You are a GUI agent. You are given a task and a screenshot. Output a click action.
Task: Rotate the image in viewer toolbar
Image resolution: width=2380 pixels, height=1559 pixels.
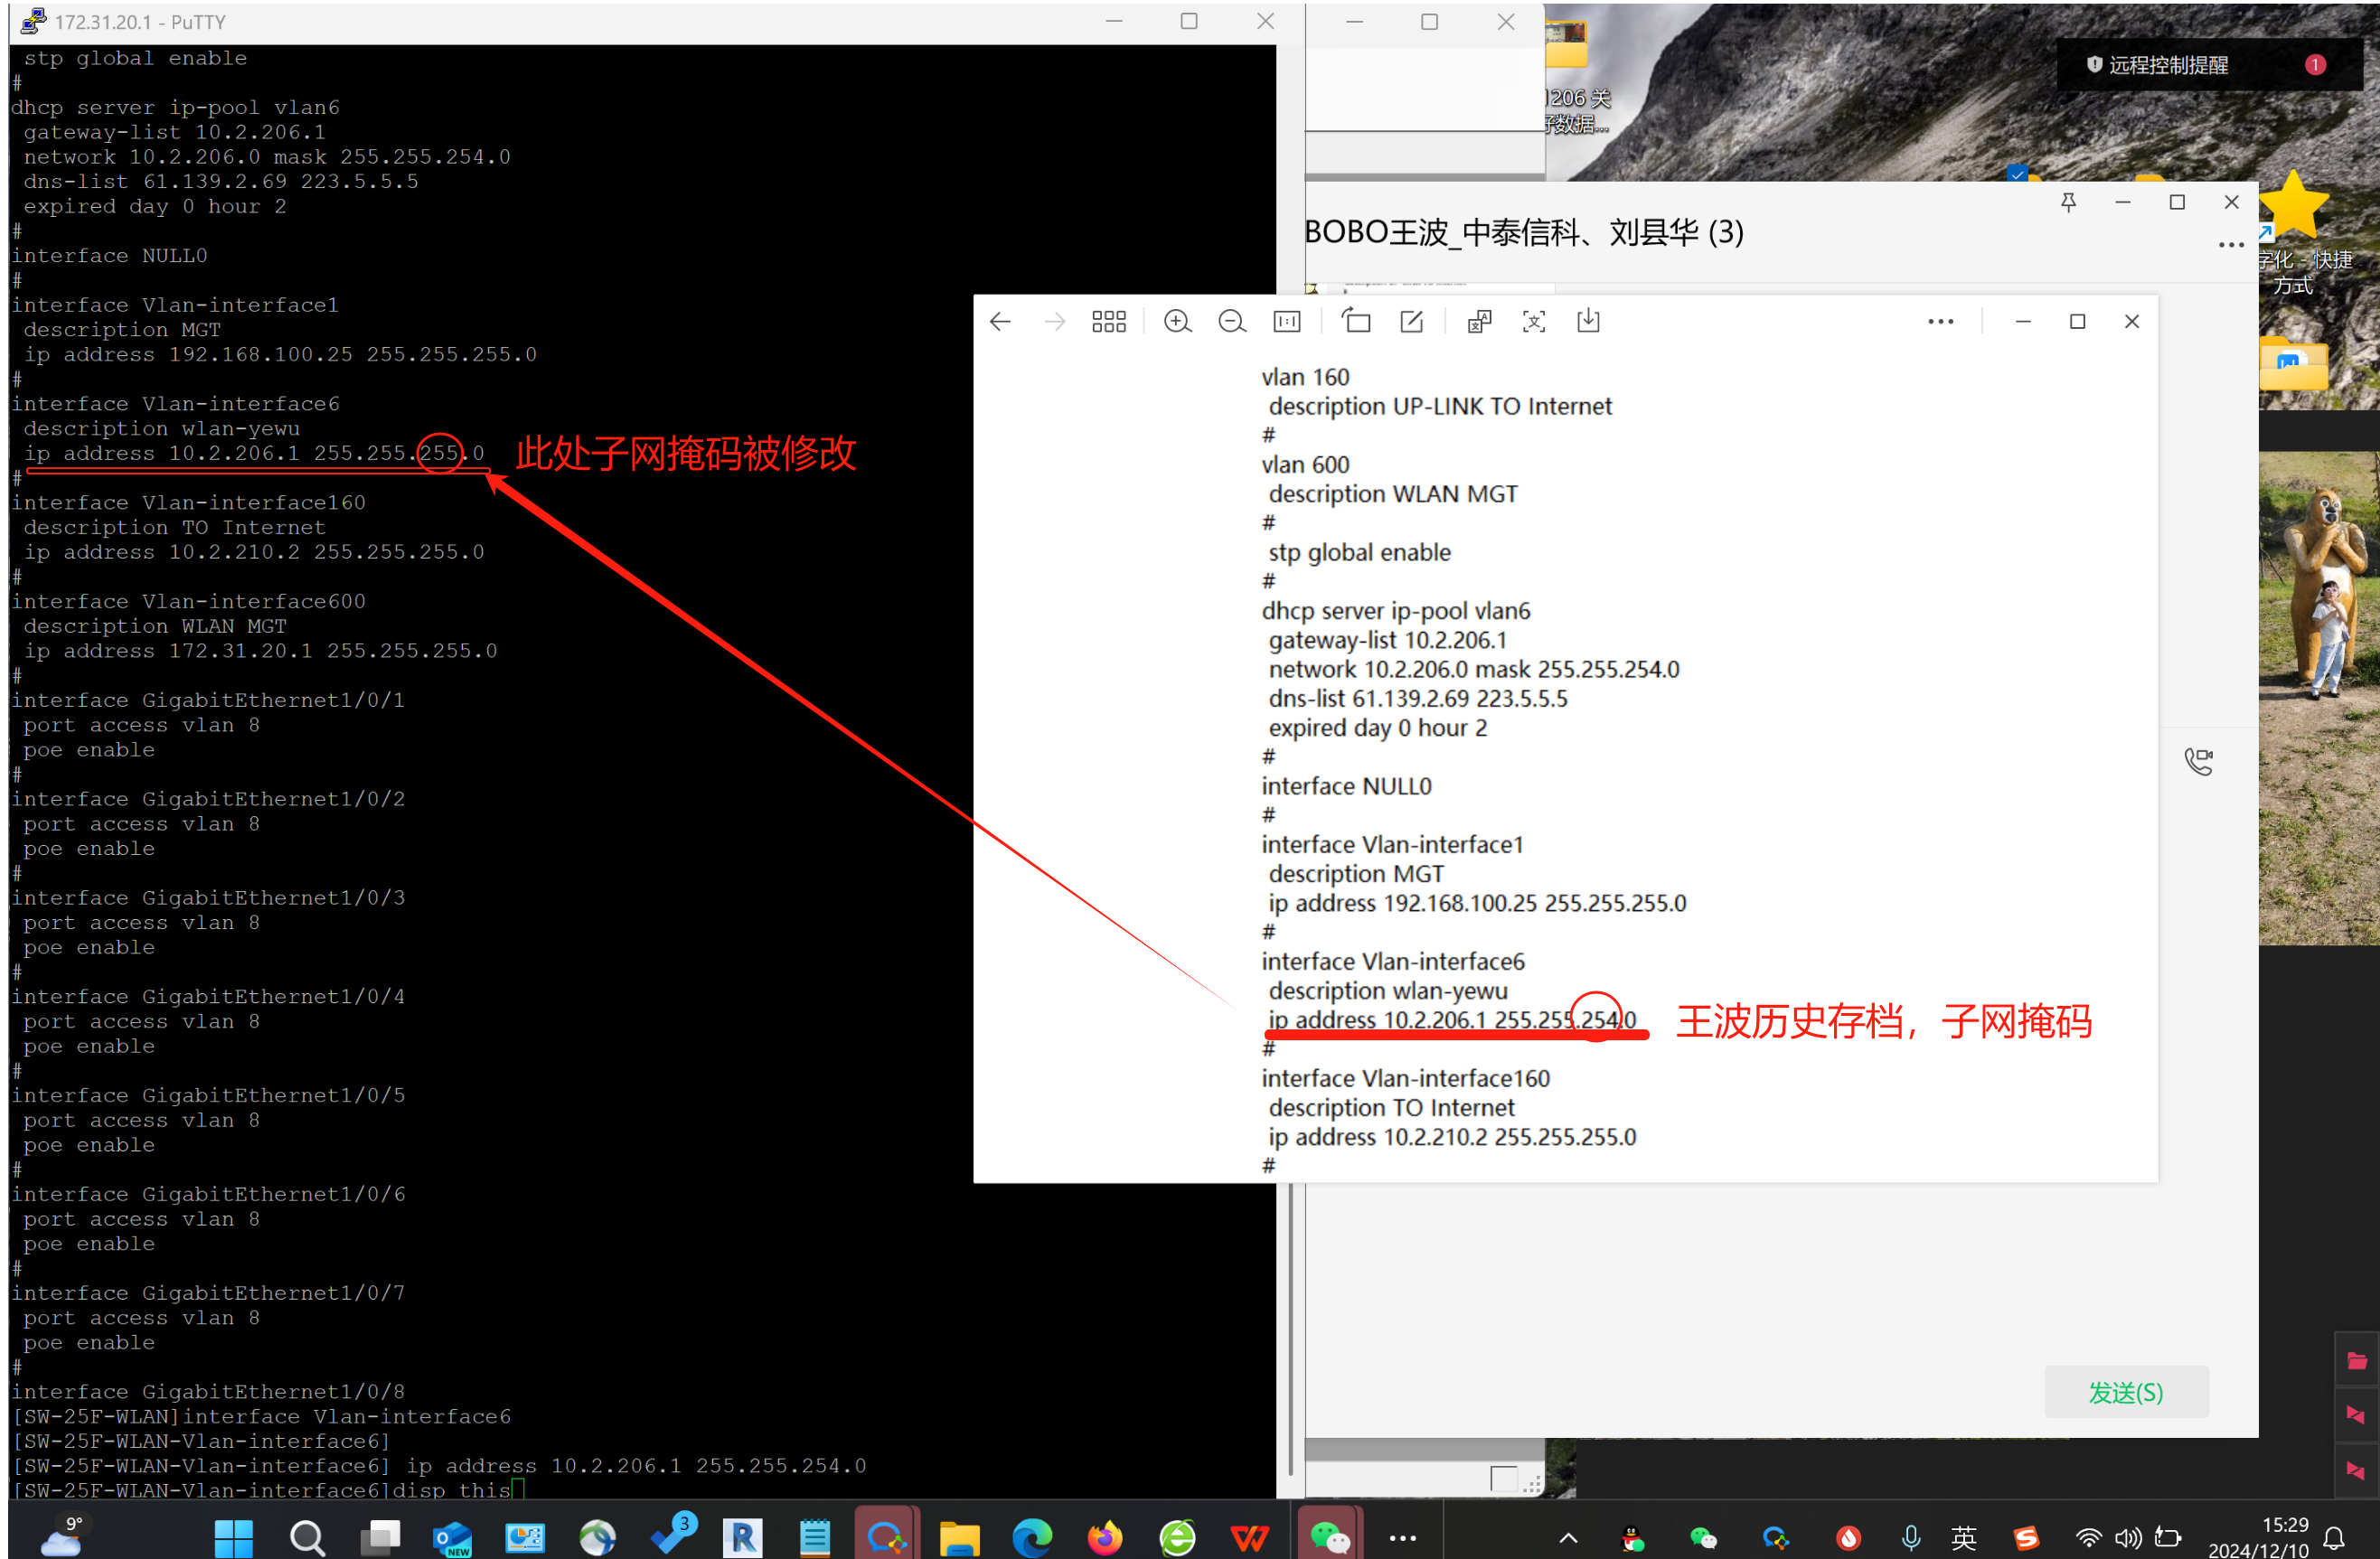(x=1356, y=322)
